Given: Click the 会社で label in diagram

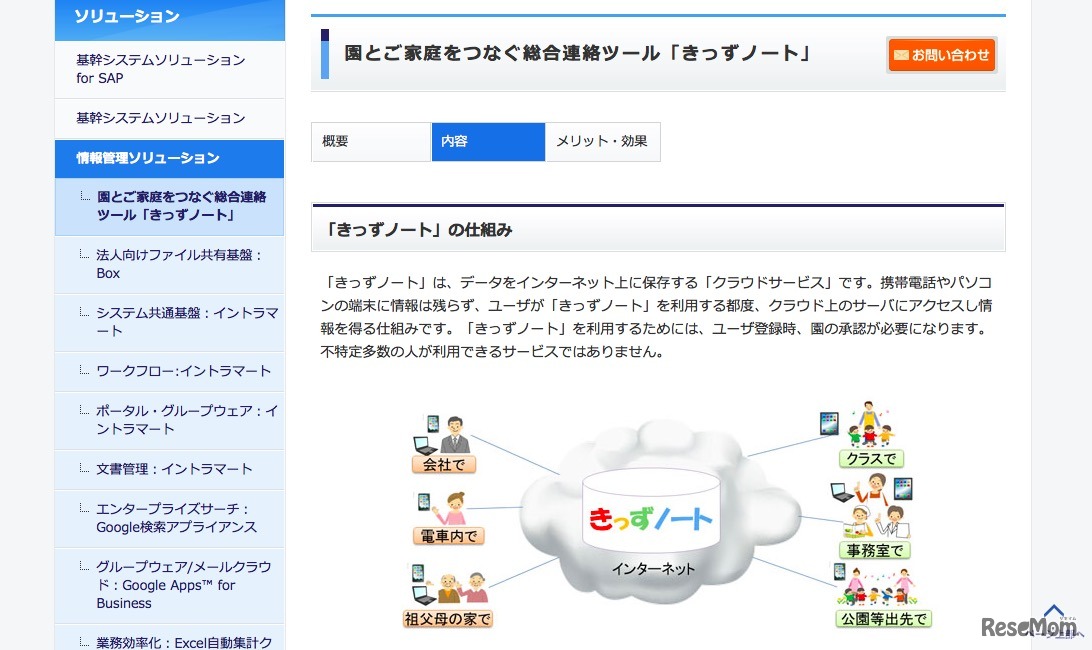Looking at the screenshot, I should [x=444, y=465].
